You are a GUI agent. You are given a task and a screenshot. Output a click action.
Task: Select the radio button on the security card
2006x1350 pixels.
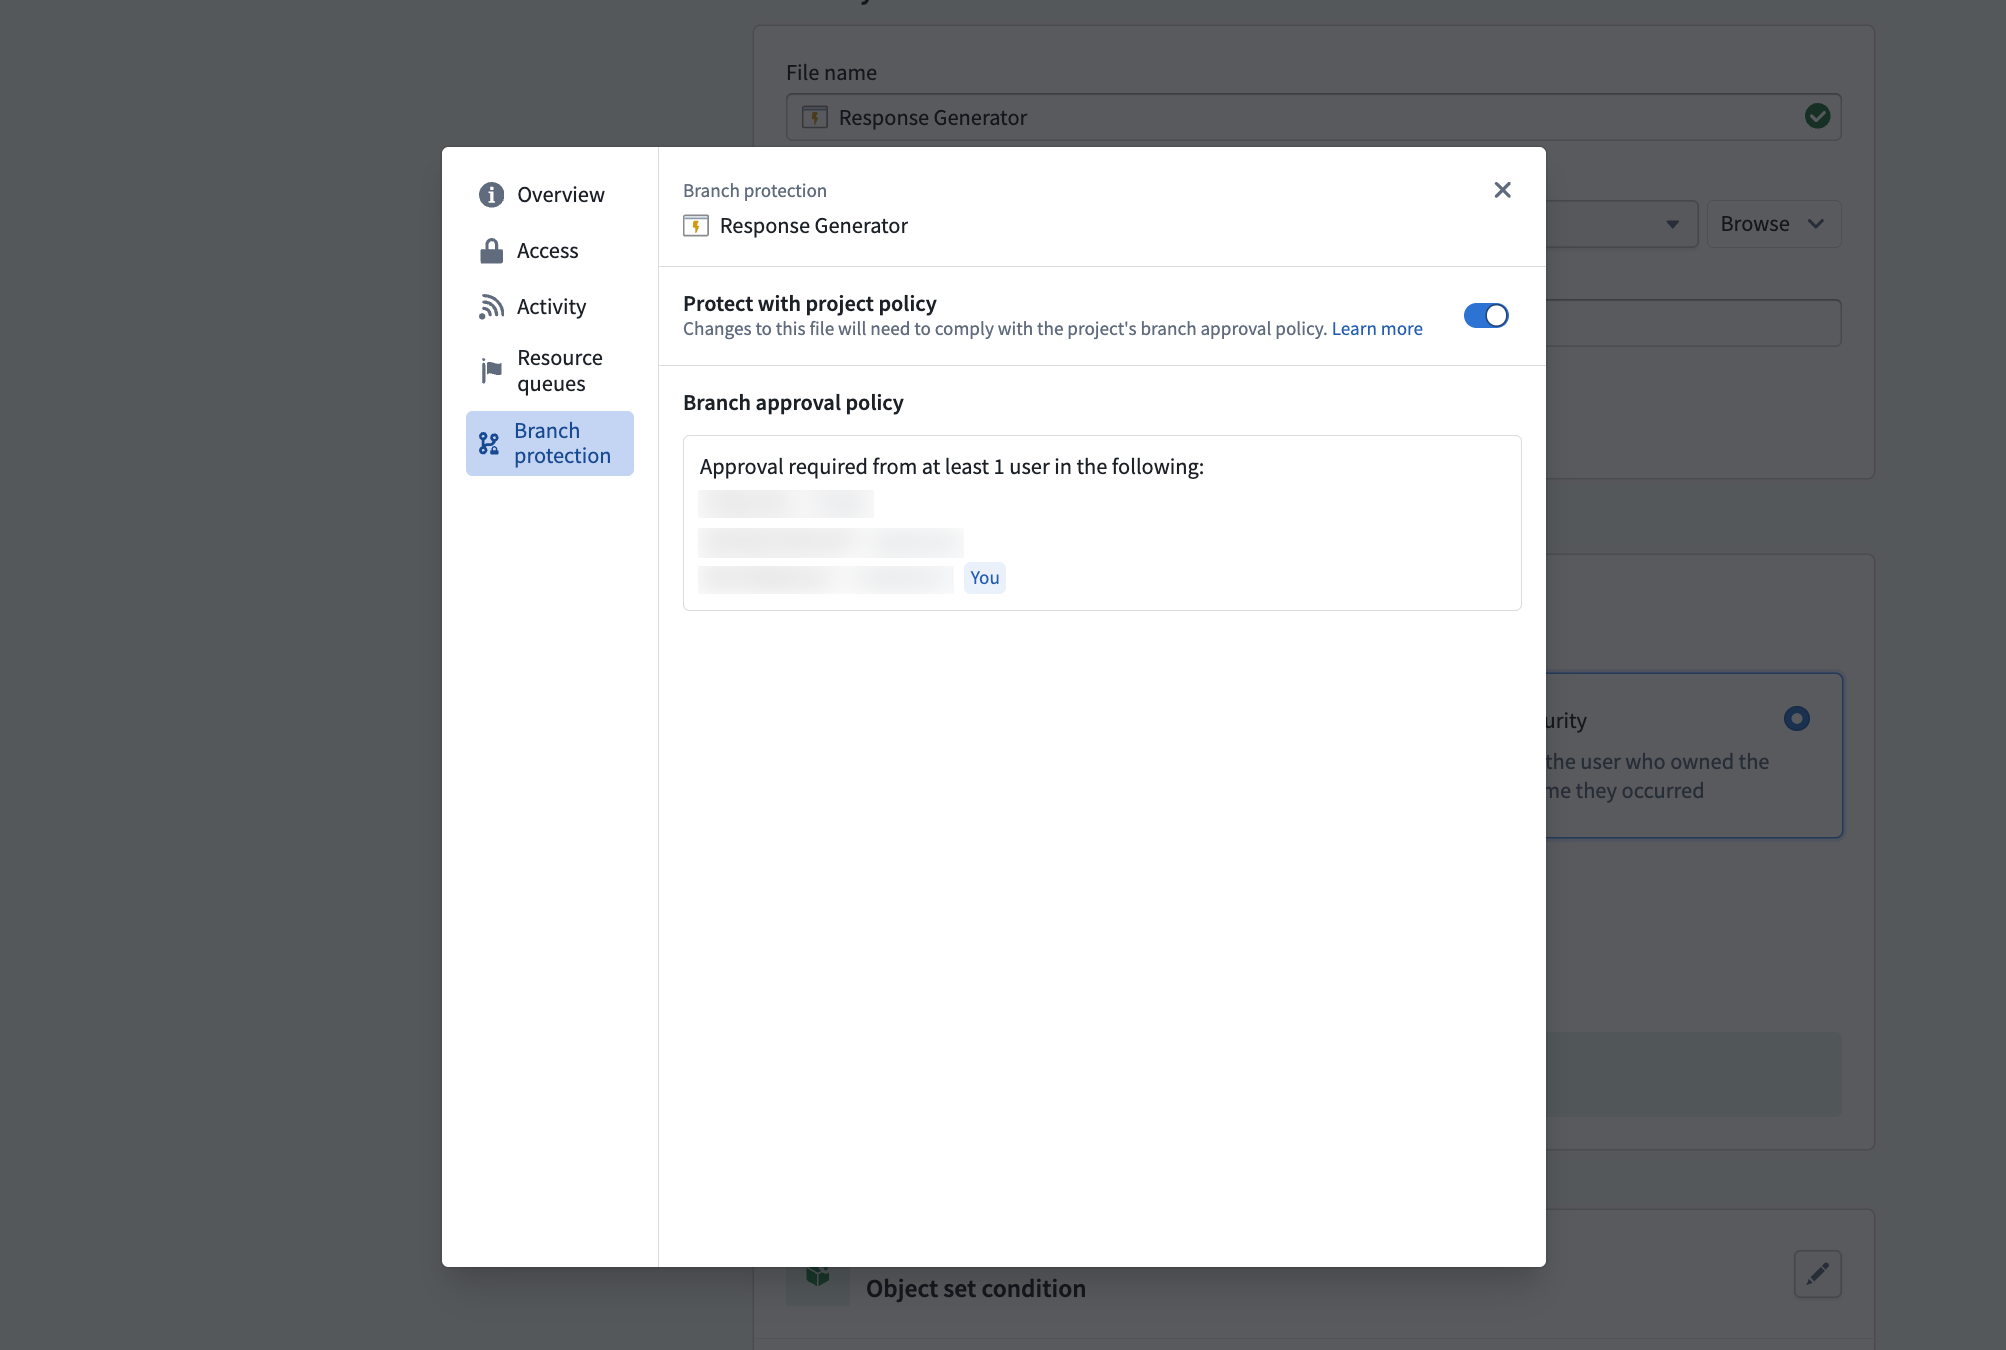(1796, 718)
